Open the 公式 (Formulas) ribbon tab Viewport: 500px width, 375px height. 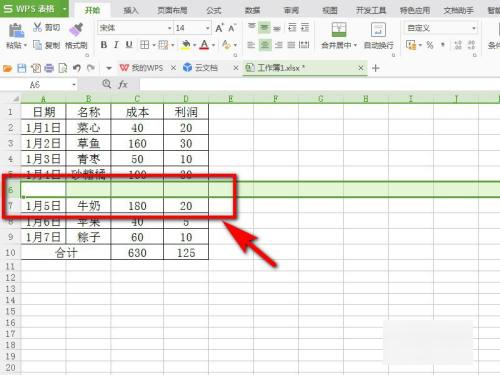click(214, 10)
